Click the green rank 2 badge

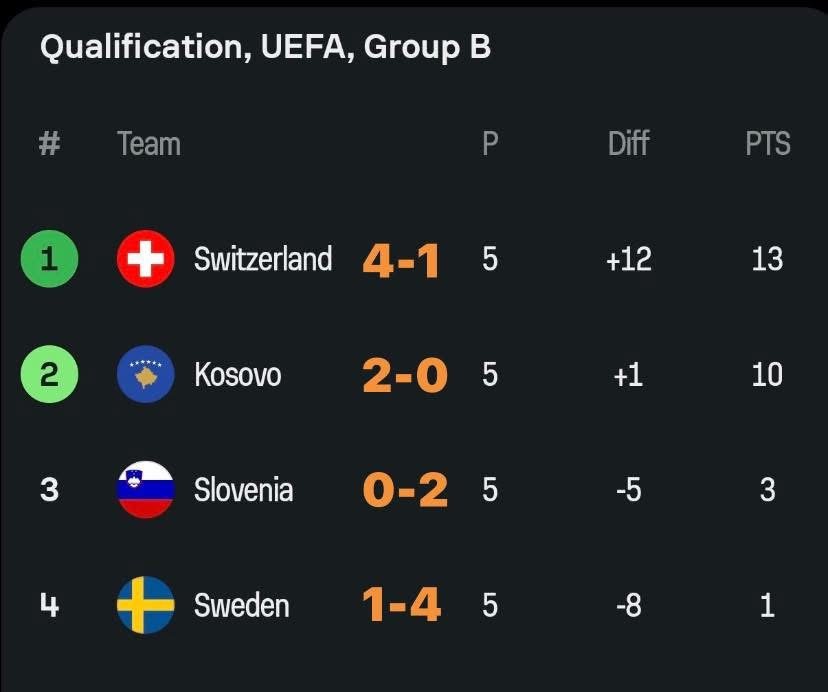tap(49, 374)
